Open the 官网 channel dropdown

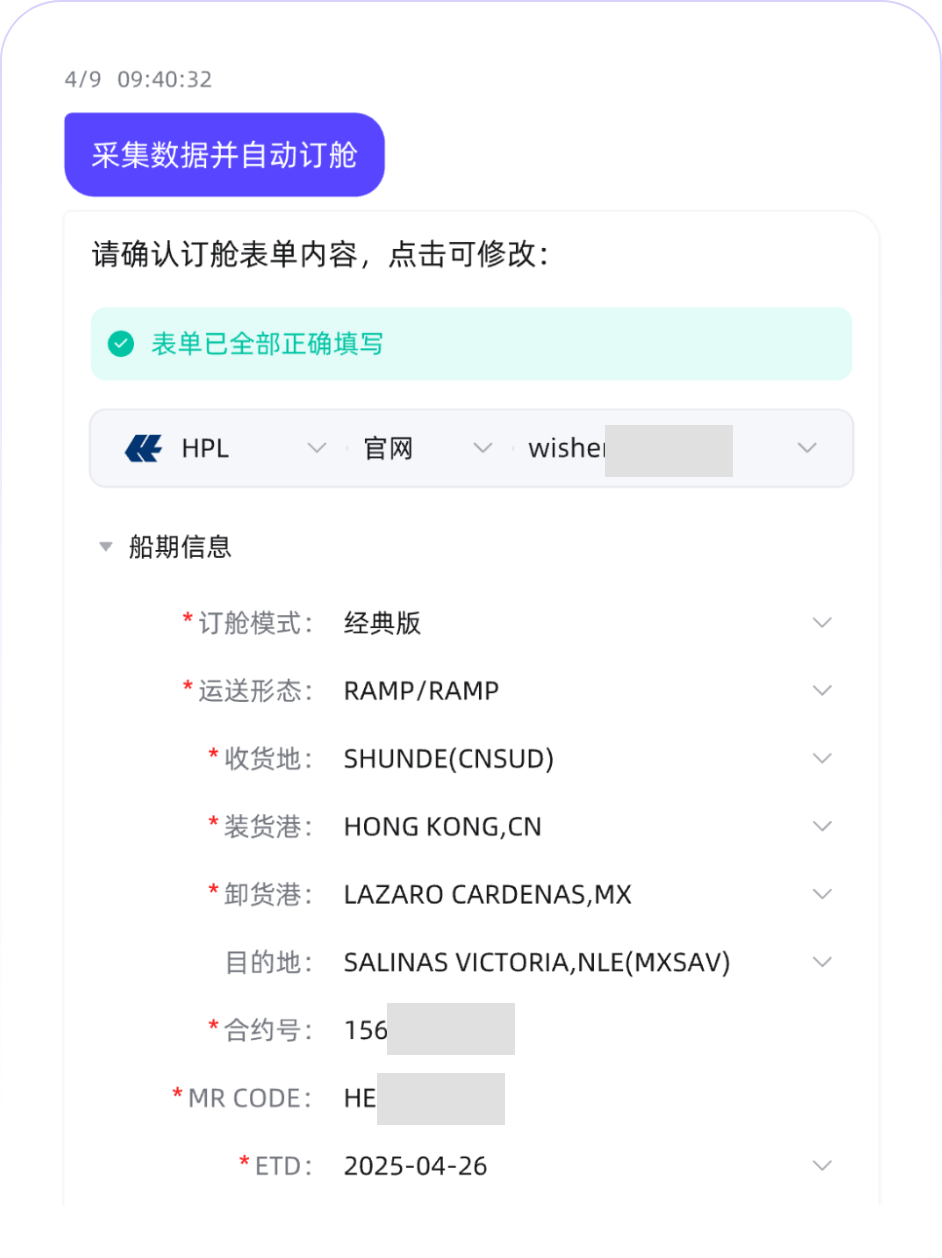coord(482,448)
